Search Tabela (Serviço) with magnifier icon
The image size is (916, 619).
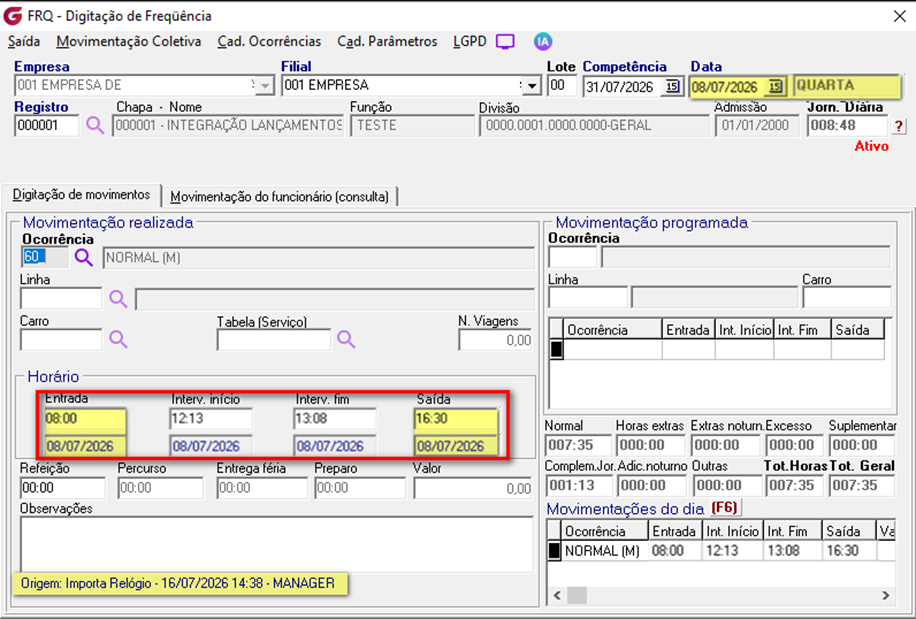point(346,339)
